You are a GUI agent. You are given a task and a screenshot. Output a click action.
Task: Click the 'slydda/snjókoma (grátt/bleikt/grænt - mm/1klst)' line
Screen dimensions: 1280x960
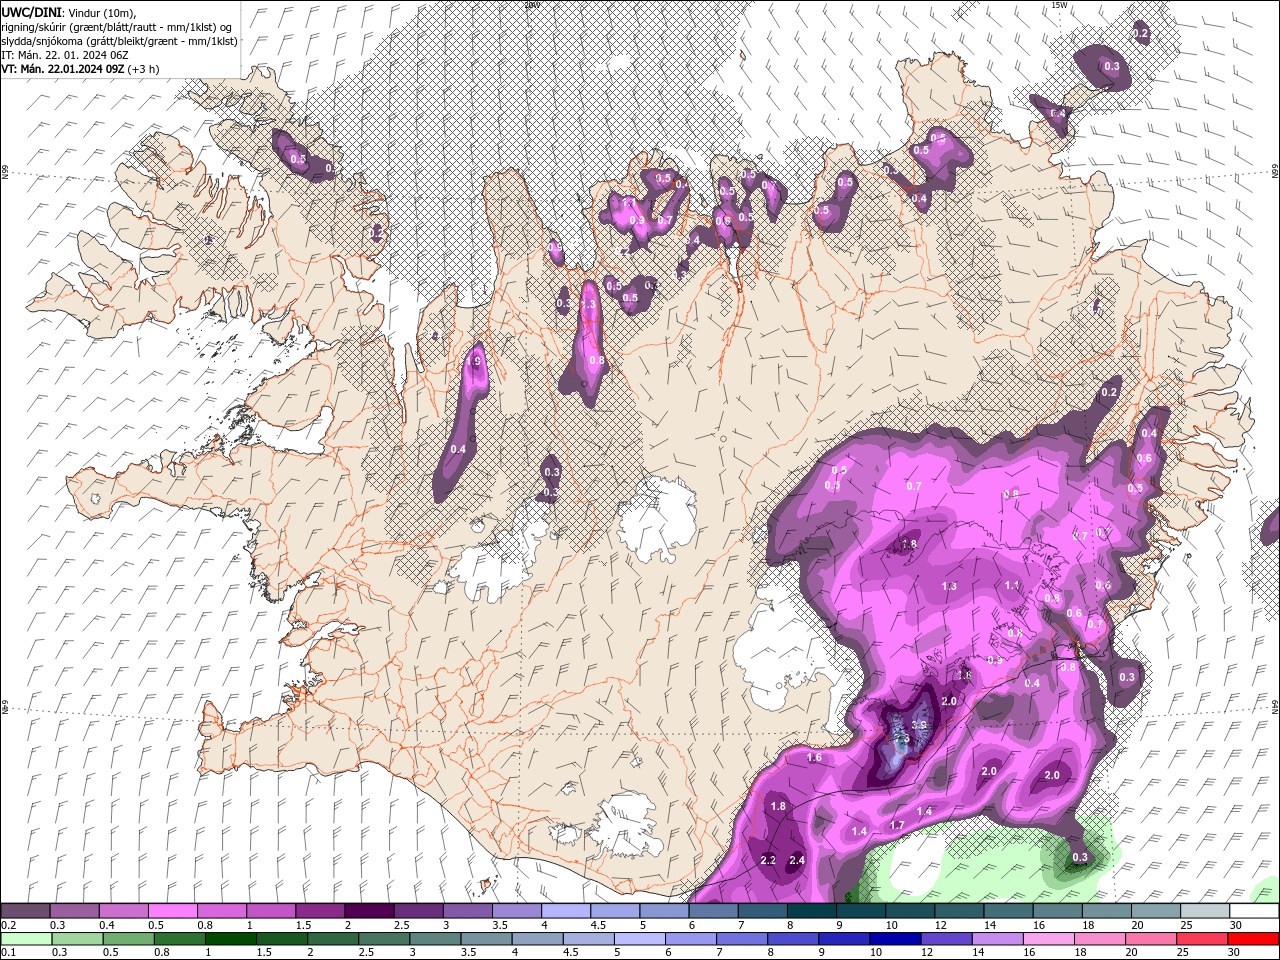(x=119, y=41)
